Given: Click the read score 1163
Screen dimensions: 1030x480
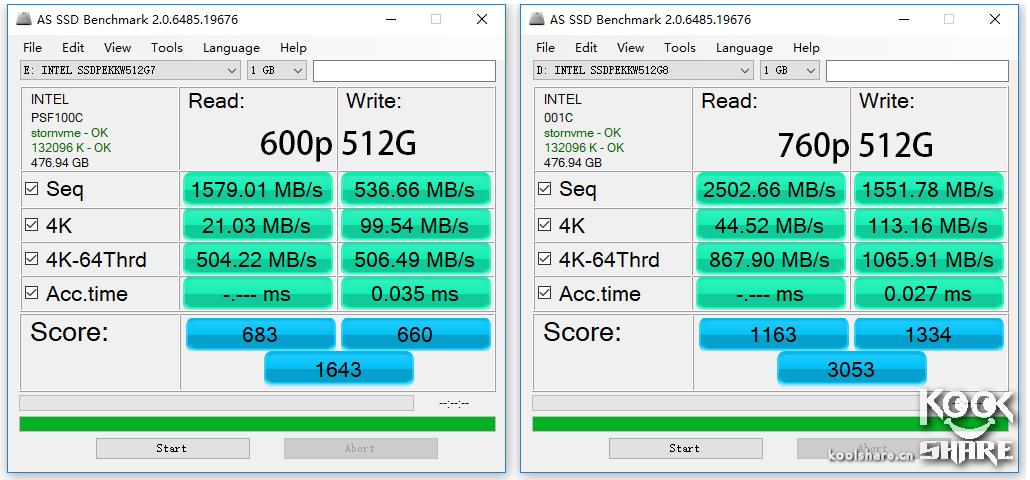Looking at the screenshot, I should point(773,334).
